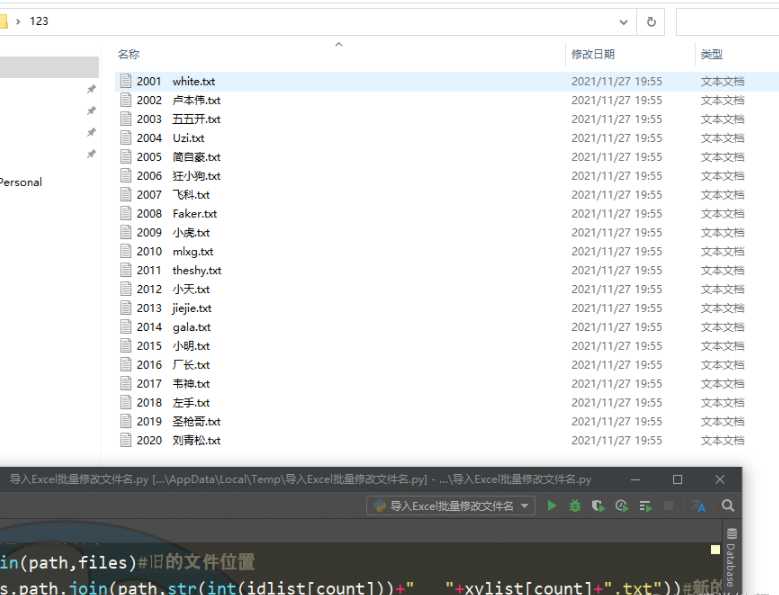Select the Personal item in navigation pane
The width and height of the screenshot is (779, 595).
(21, 182)
